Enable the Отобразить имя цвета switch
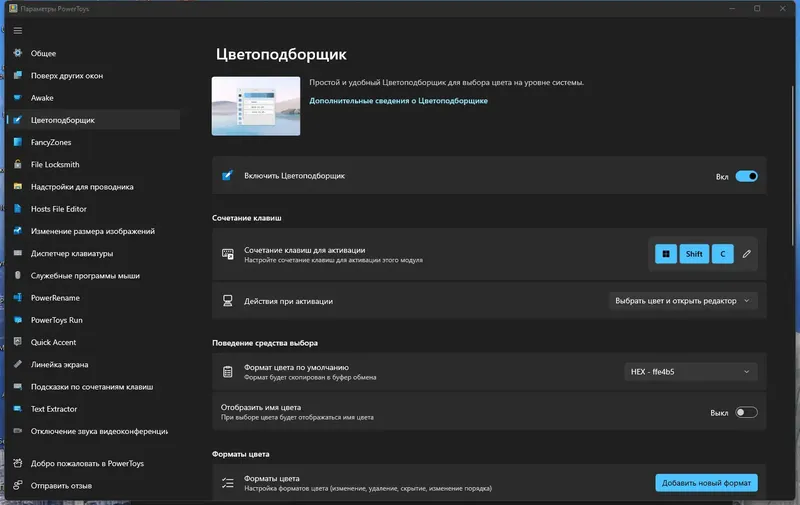Screen dimensions: 800x505 click(x=746, y=412)
